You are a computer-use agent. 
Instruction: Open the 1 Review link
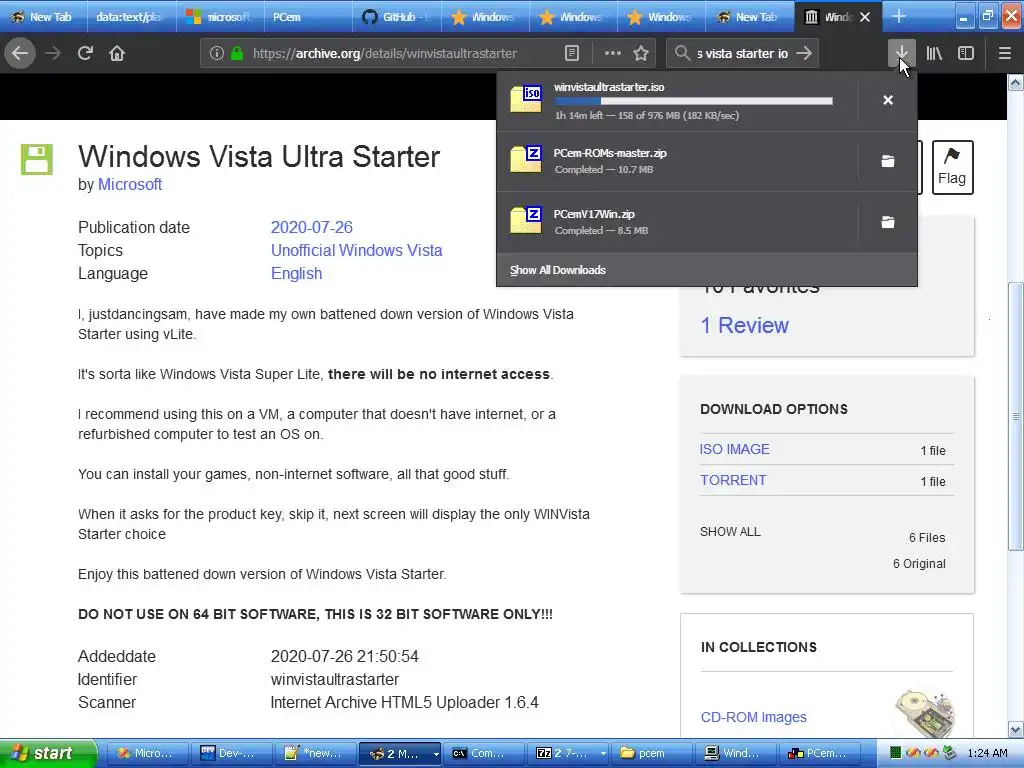(x=744, y=325)
